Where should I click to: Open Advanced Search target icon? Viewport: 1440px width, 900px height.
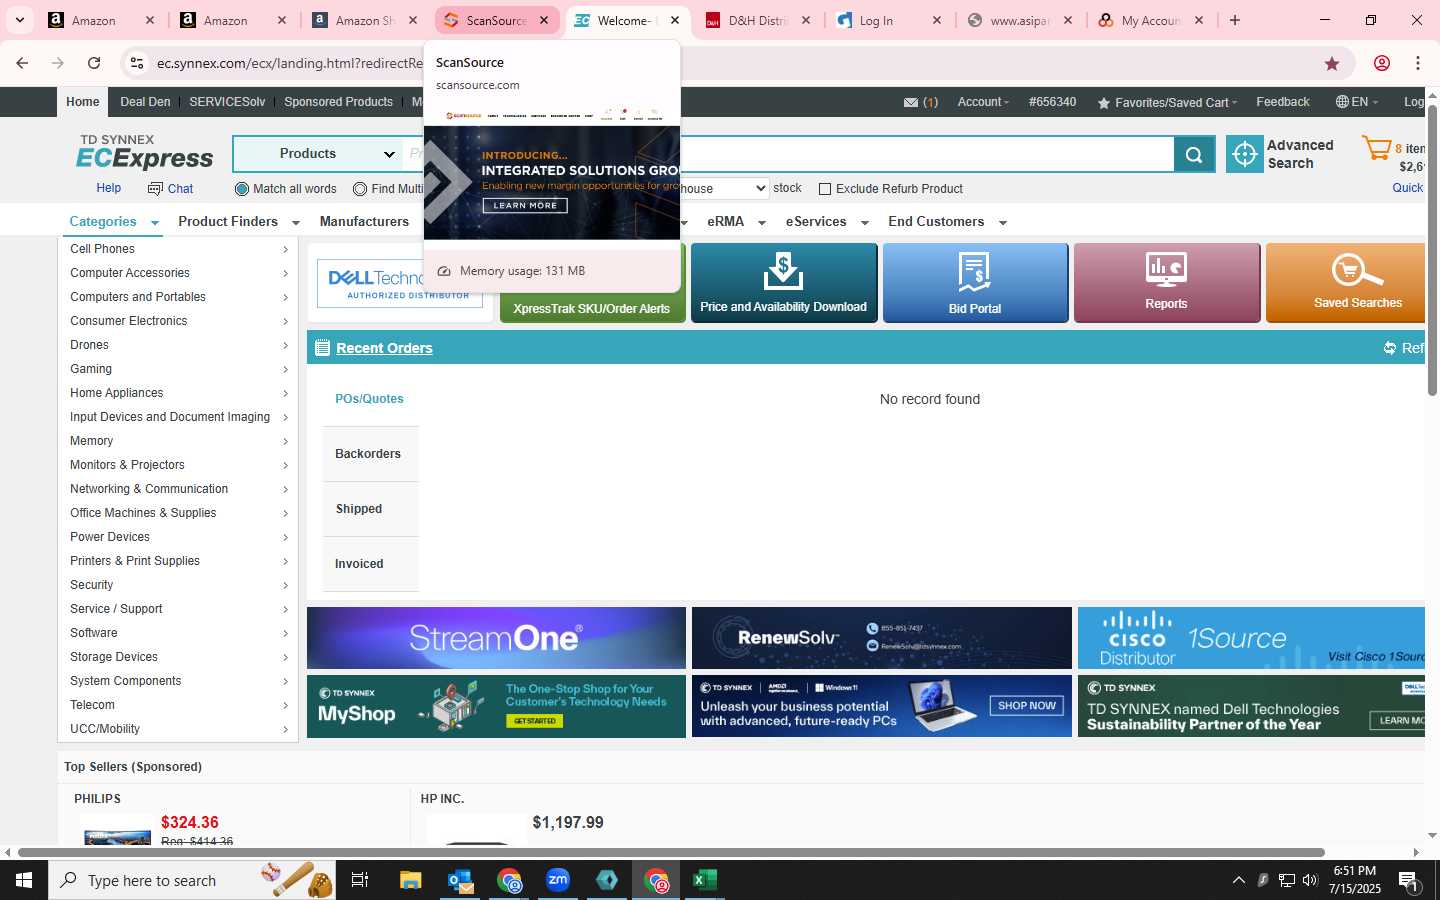[x=1245, y=154]
